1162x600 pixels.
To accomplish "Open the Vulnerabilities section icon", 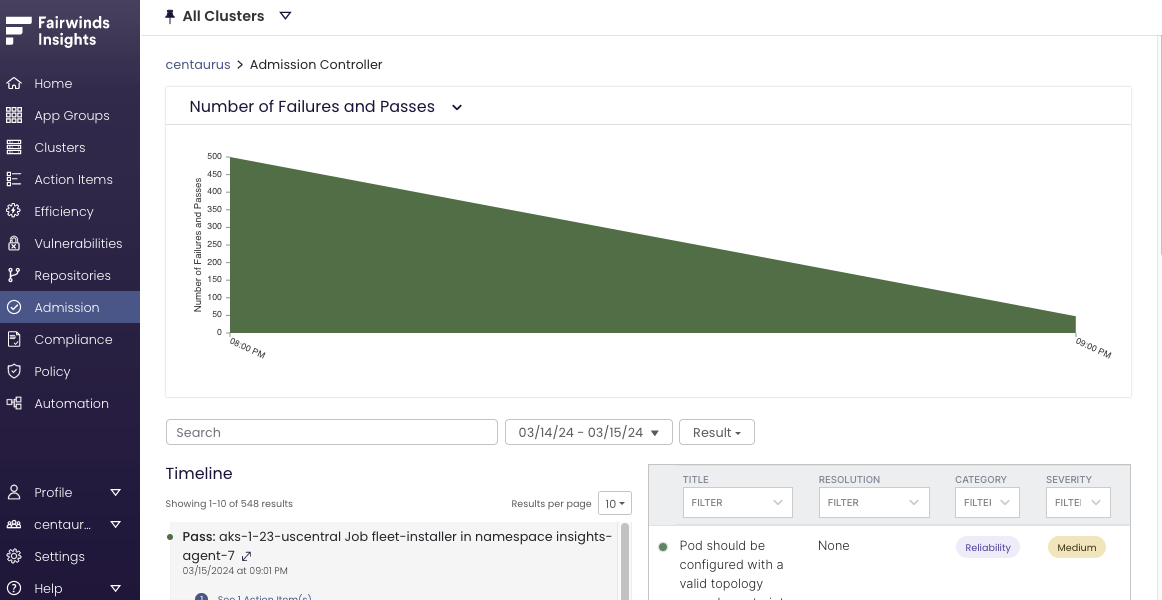I will [14, 243].
